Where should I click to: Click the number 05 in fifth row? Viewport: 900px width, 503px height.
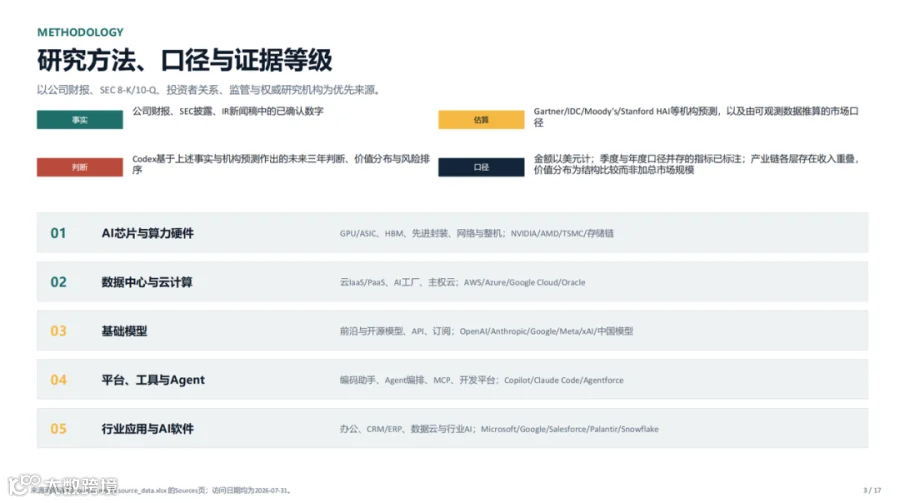tap(59, 428)
